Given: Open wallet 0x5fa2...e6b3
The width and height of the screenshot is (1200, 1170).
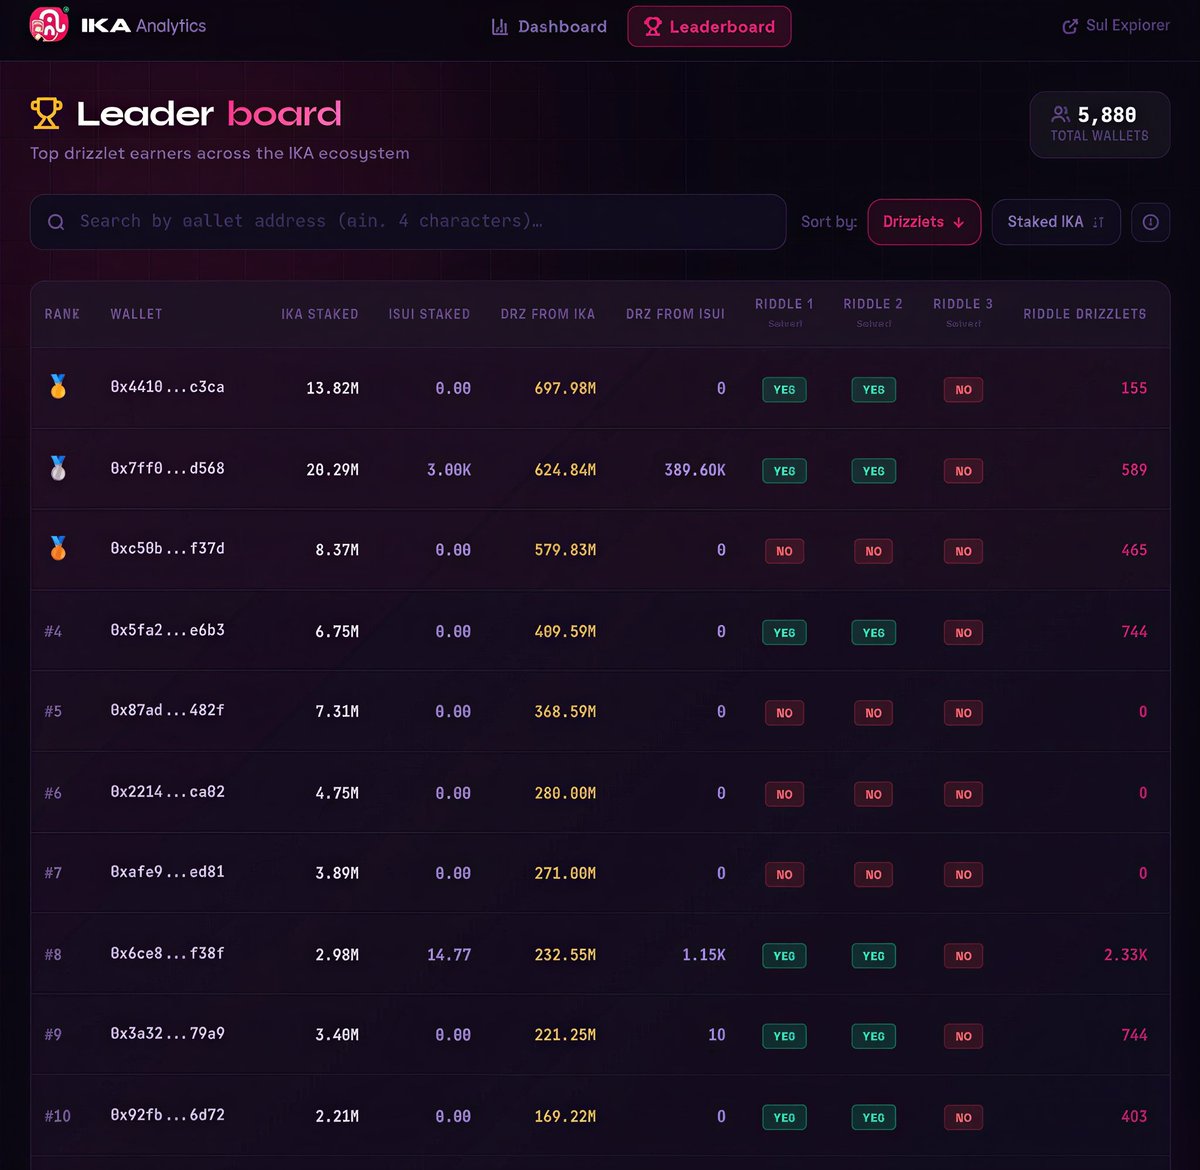Looking at the screenshot, I should click(x=167, y=630).
